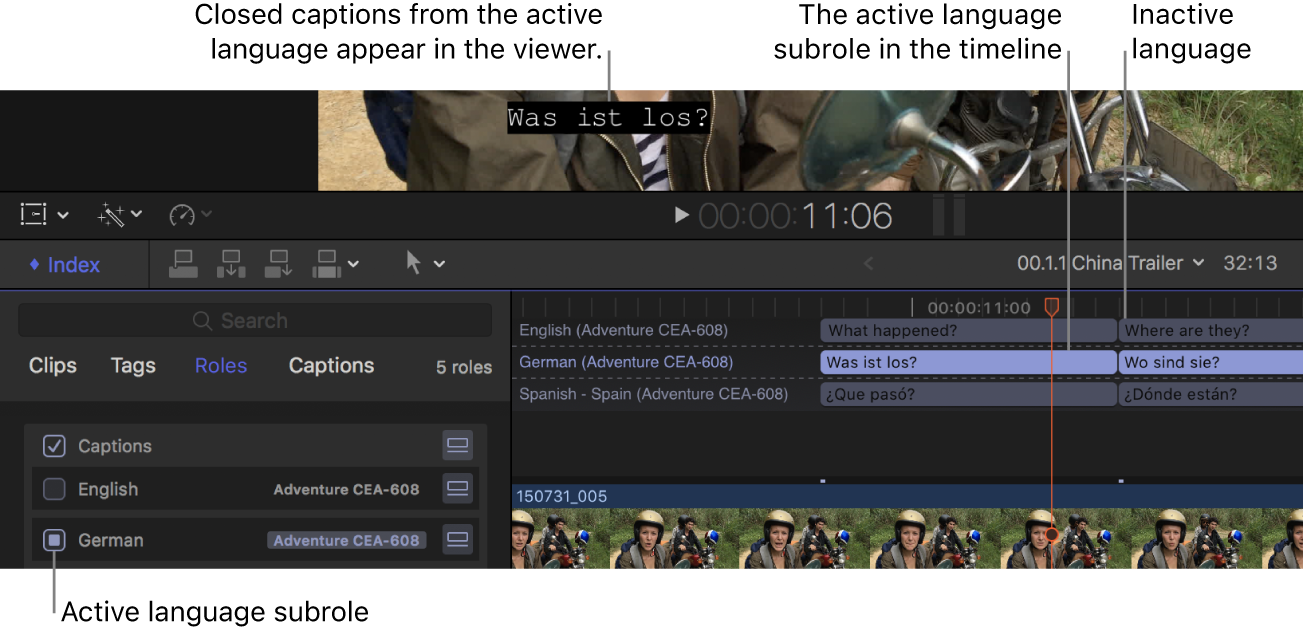This screenshot has height=630, width=1304.
Task: Click the append clip edit icon
Action: (x=279, y=264)
